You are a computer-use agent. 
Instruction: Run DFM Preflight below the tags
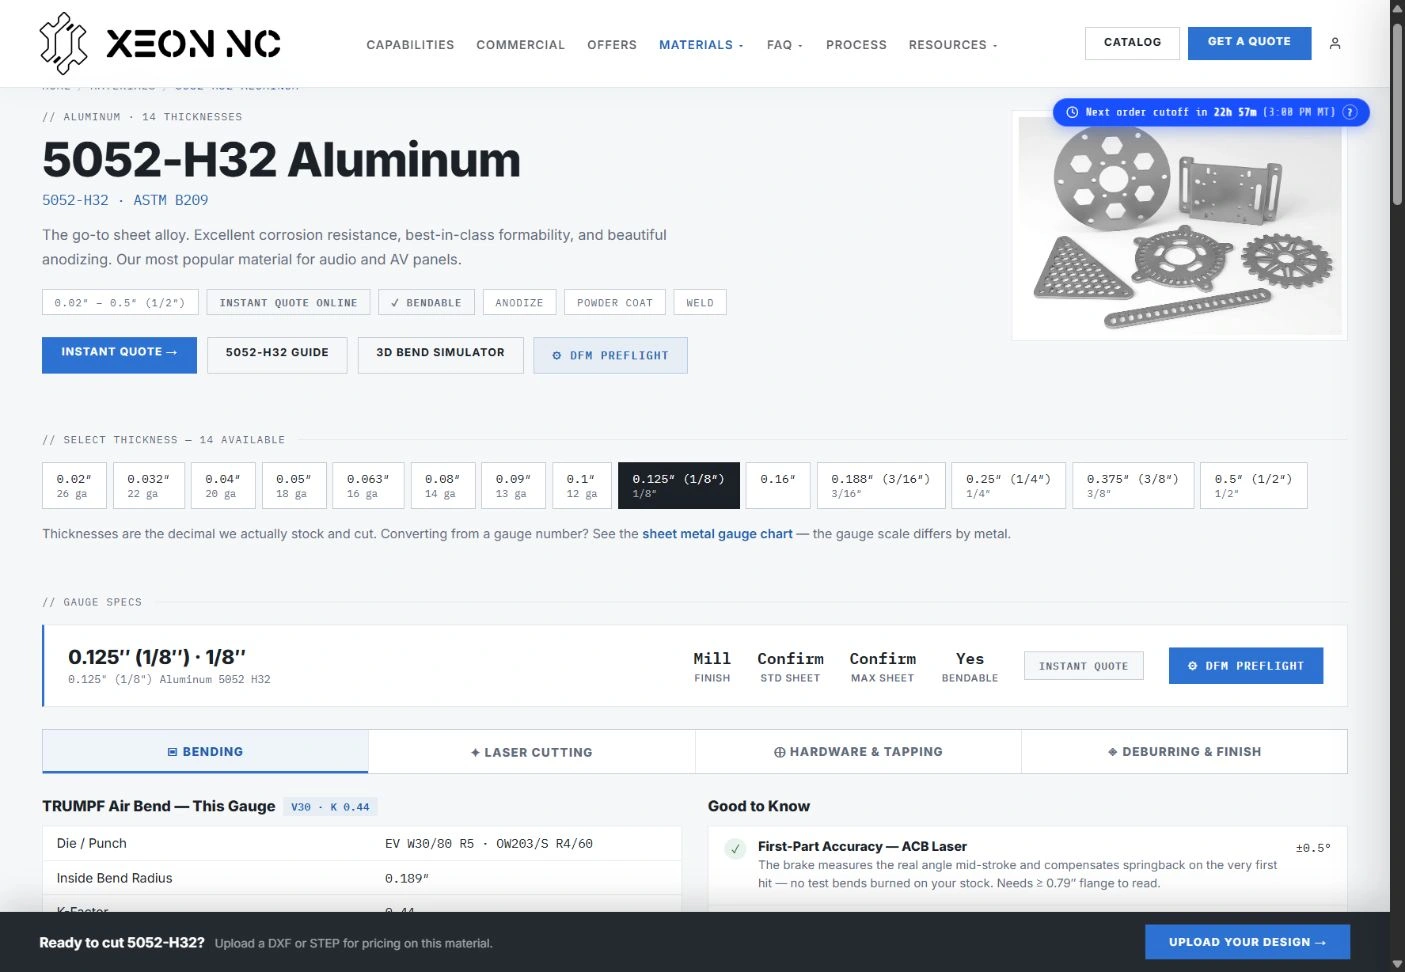click(x=610, y=355)
